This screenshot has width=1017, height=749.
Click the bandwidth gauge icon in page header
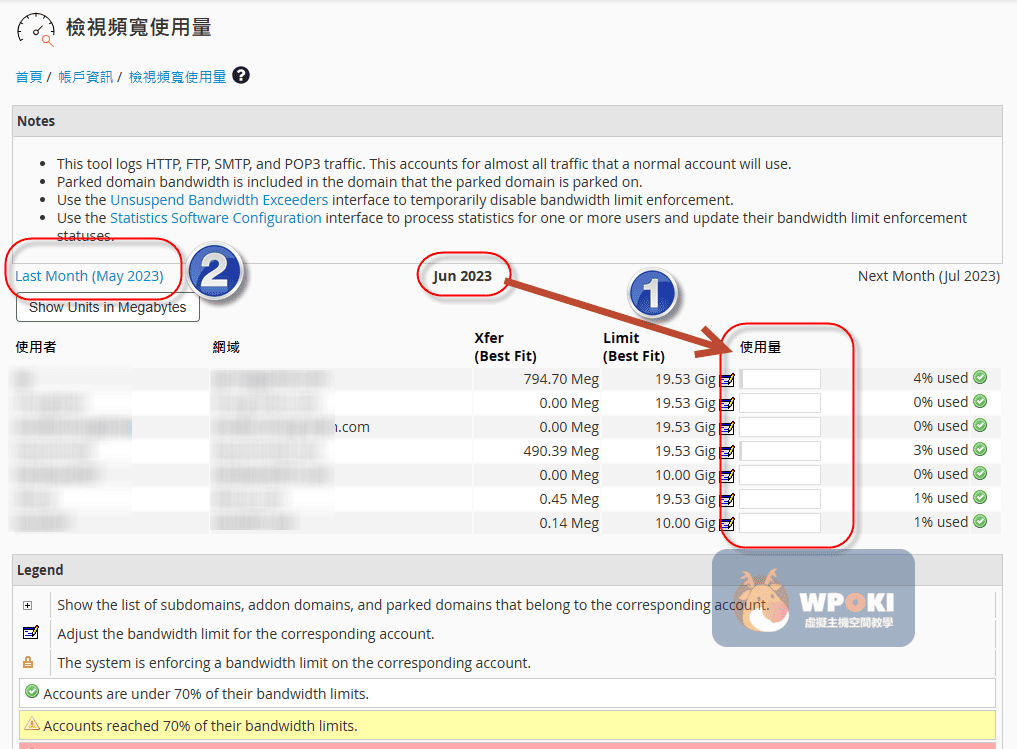pos(36,28)
